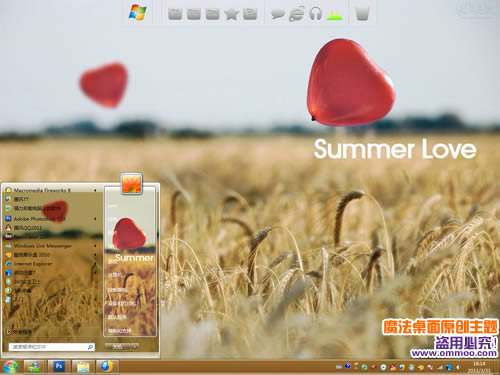Focus the Start menu search box
Viewport: 500px width, 375px height.
click(x=52, y=347)
